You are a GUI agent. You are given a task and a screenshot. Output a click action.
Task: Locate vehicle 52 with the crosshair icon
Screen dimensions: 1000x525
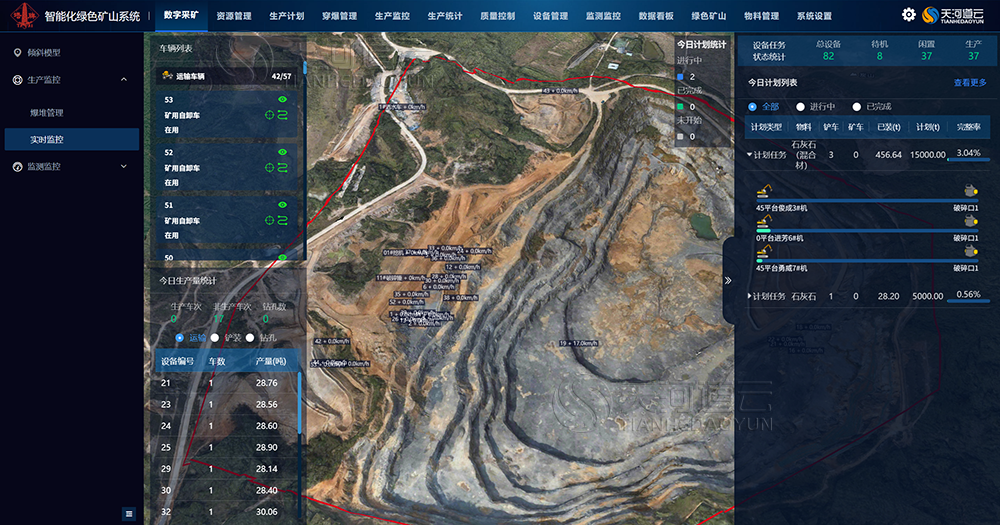269,168
